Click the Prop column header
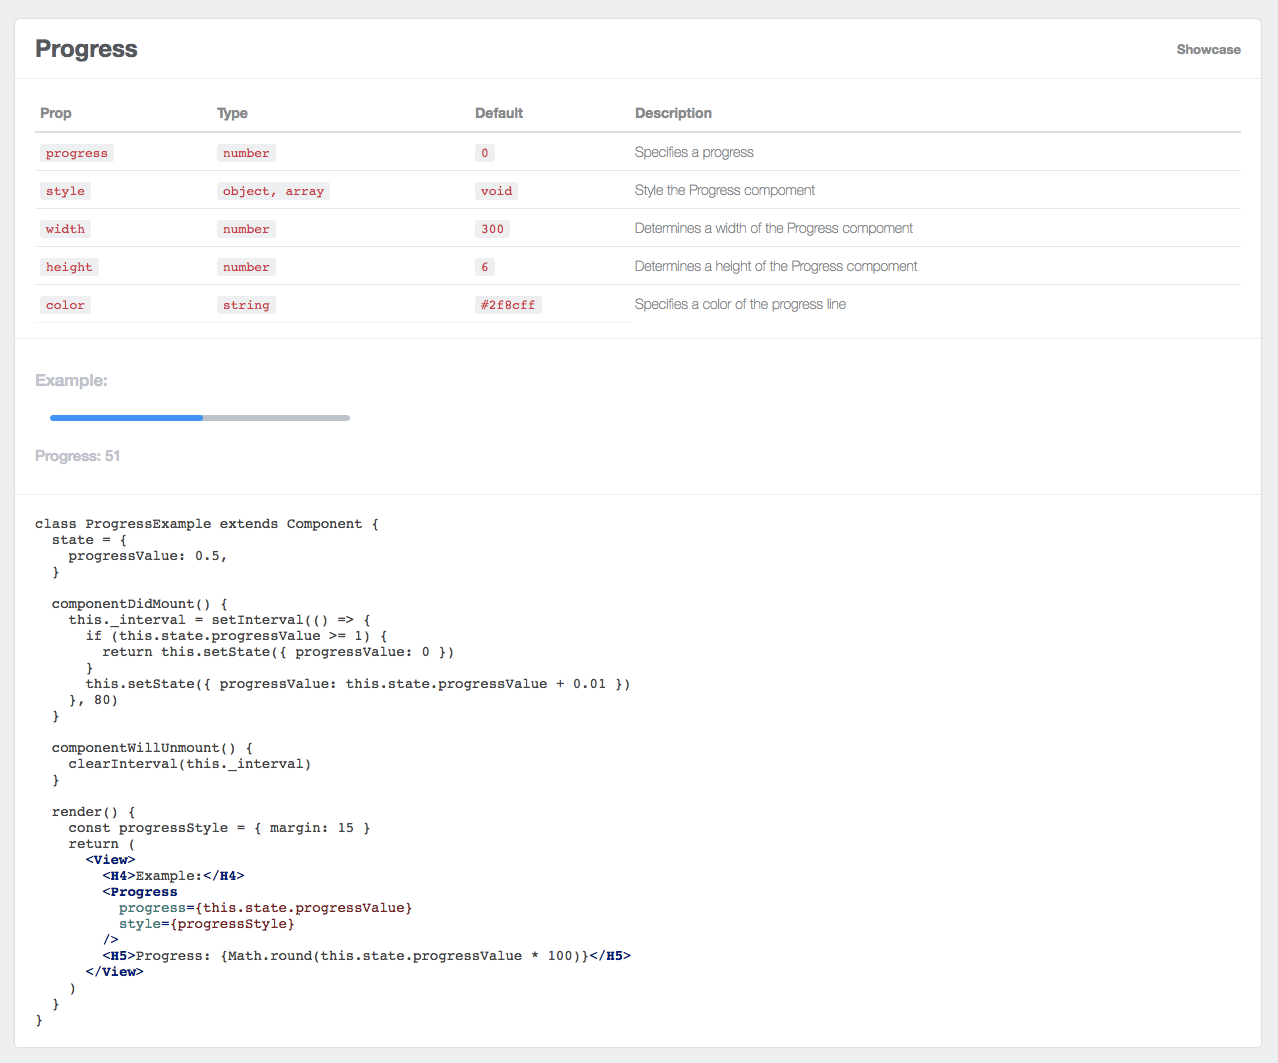 56,113
